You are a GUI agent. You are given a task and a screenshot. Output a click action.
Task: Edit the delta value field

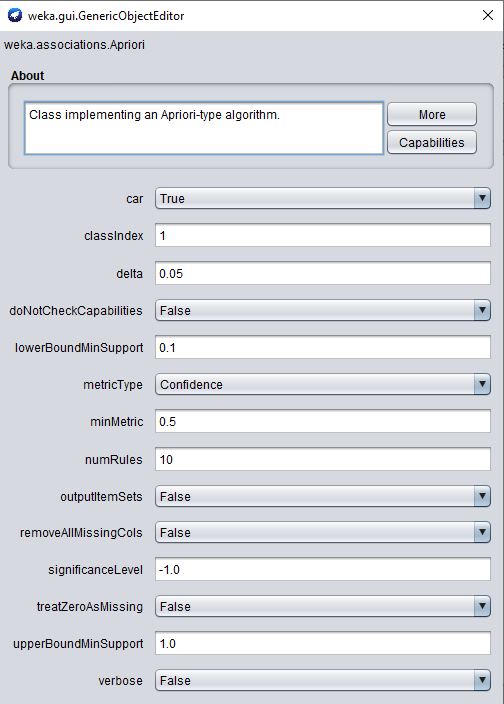pos(323,273)
